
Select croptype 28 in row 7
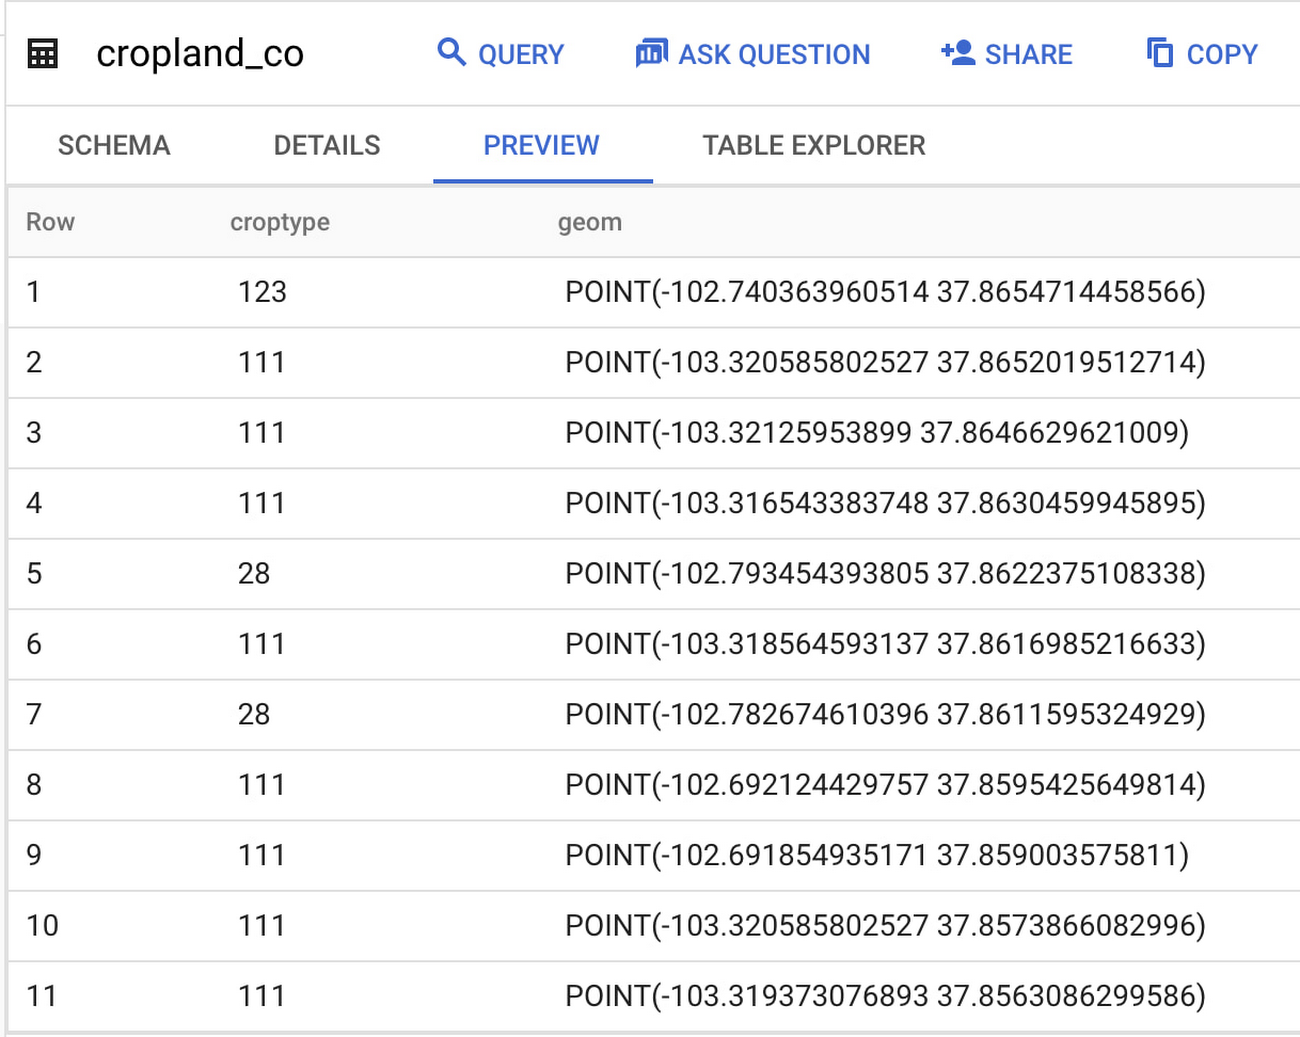(x=254, y=715)
